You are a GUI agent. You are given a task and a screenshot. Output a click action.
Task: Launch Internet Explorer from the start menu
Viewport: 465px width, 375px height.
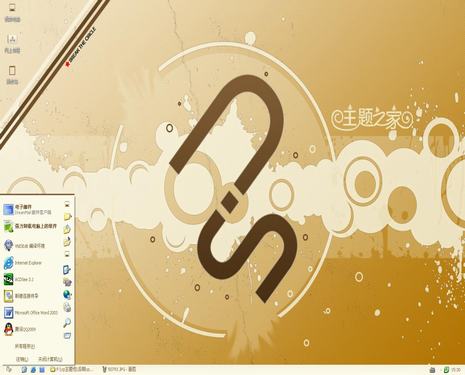(23, 263)
